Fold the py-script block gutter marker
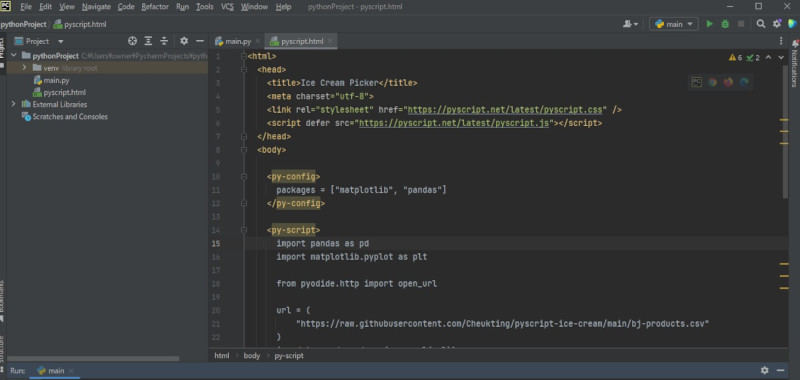The image size is (800, 380). (x=244, y=230)
